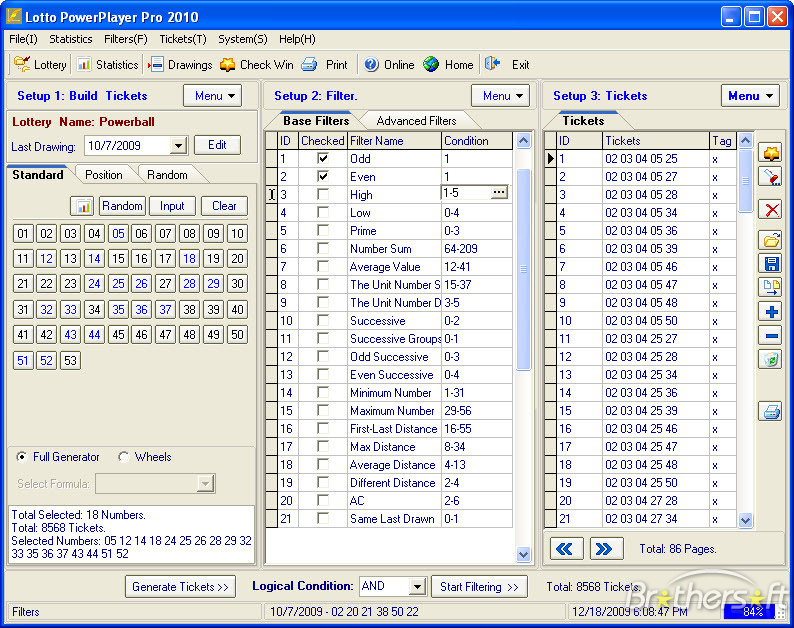Click the tickets list scrollbar thumb
The image size is (794, 628).
point(745,180)
